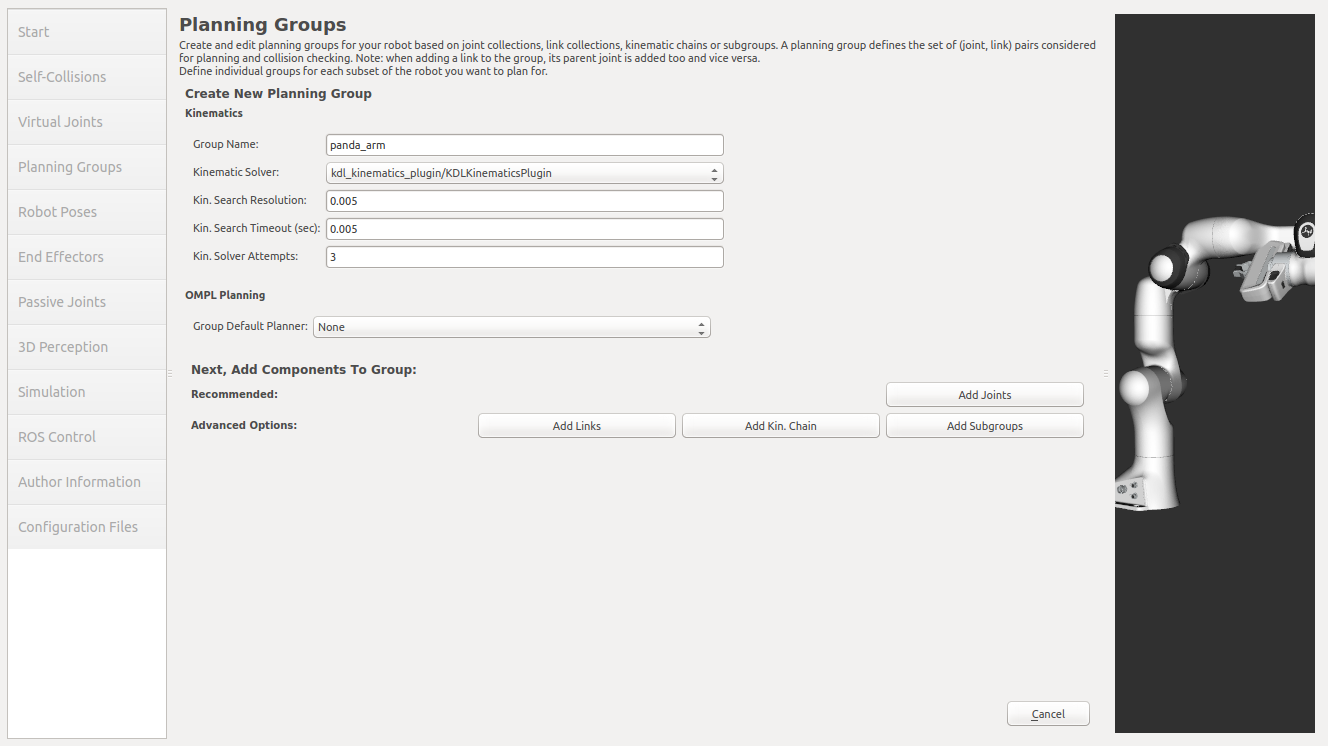Click the Cancel button
Viewport: 1328px width, 746px height.
pos(1048,713)
